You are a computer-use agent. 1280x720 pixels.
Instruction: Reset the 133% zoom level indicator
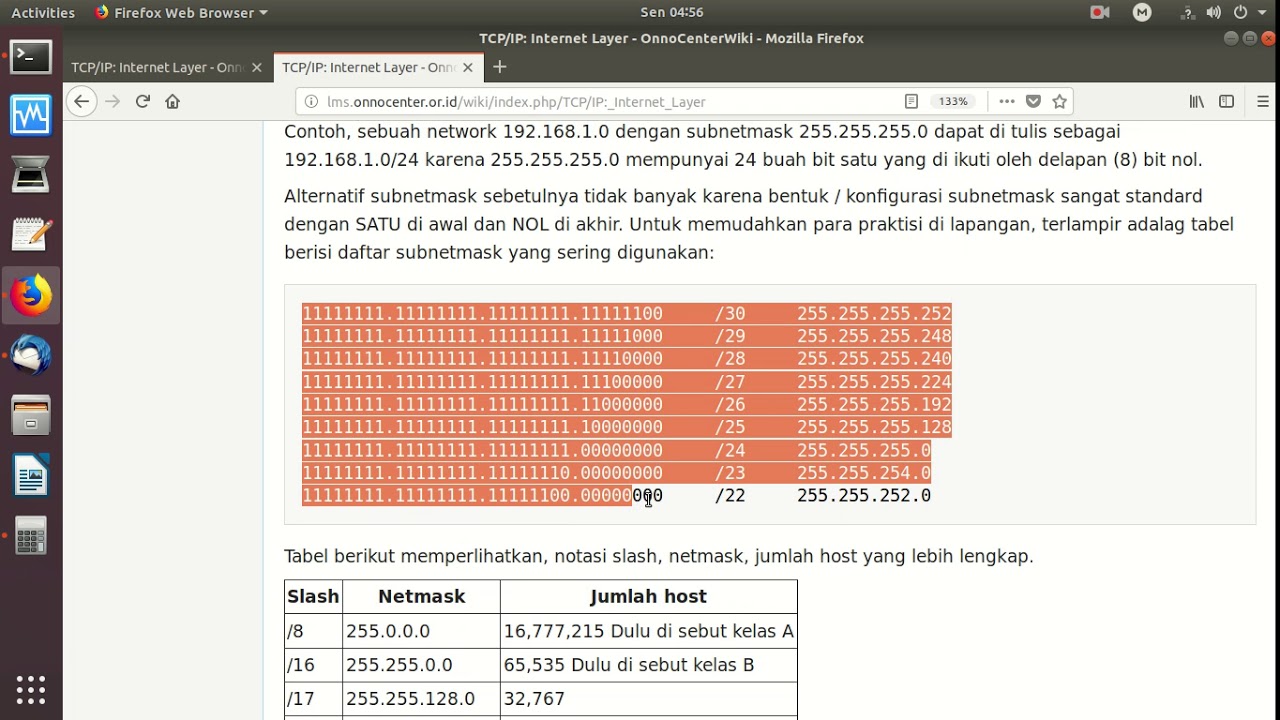click(953, 101)
